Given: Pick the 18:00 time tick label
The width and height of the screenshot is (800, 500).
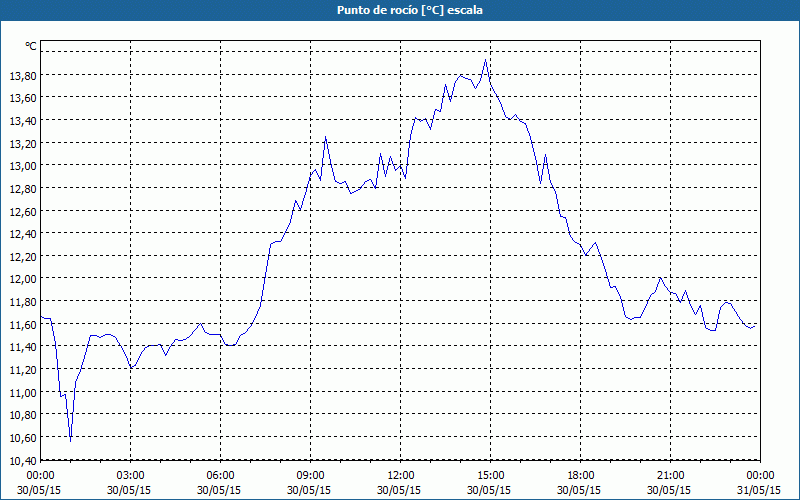Looking at the screenshot, I should click(581, 476).
